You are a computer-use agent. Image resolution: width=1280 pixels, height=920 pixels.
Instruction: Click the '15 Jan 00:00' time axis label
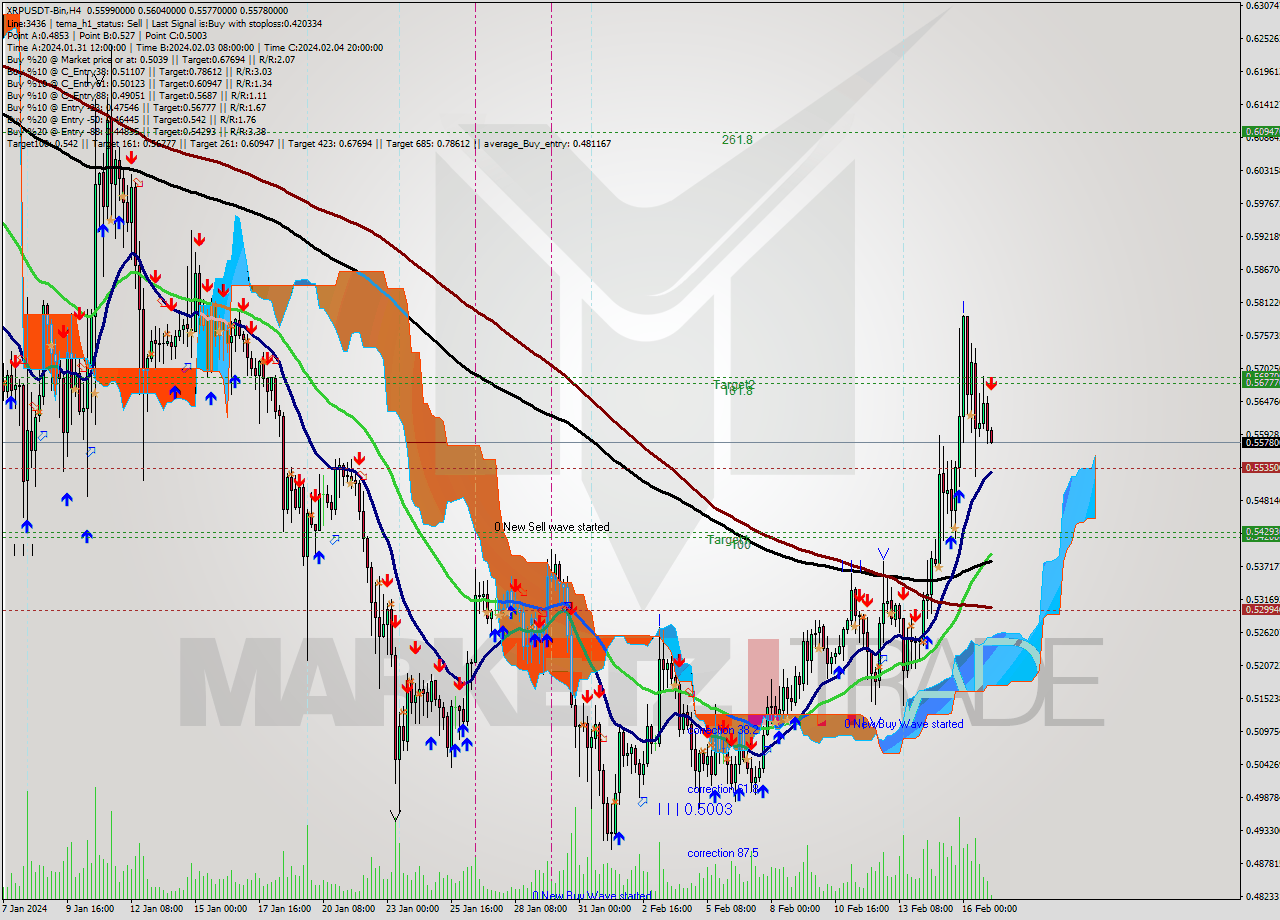click(220, 910)
